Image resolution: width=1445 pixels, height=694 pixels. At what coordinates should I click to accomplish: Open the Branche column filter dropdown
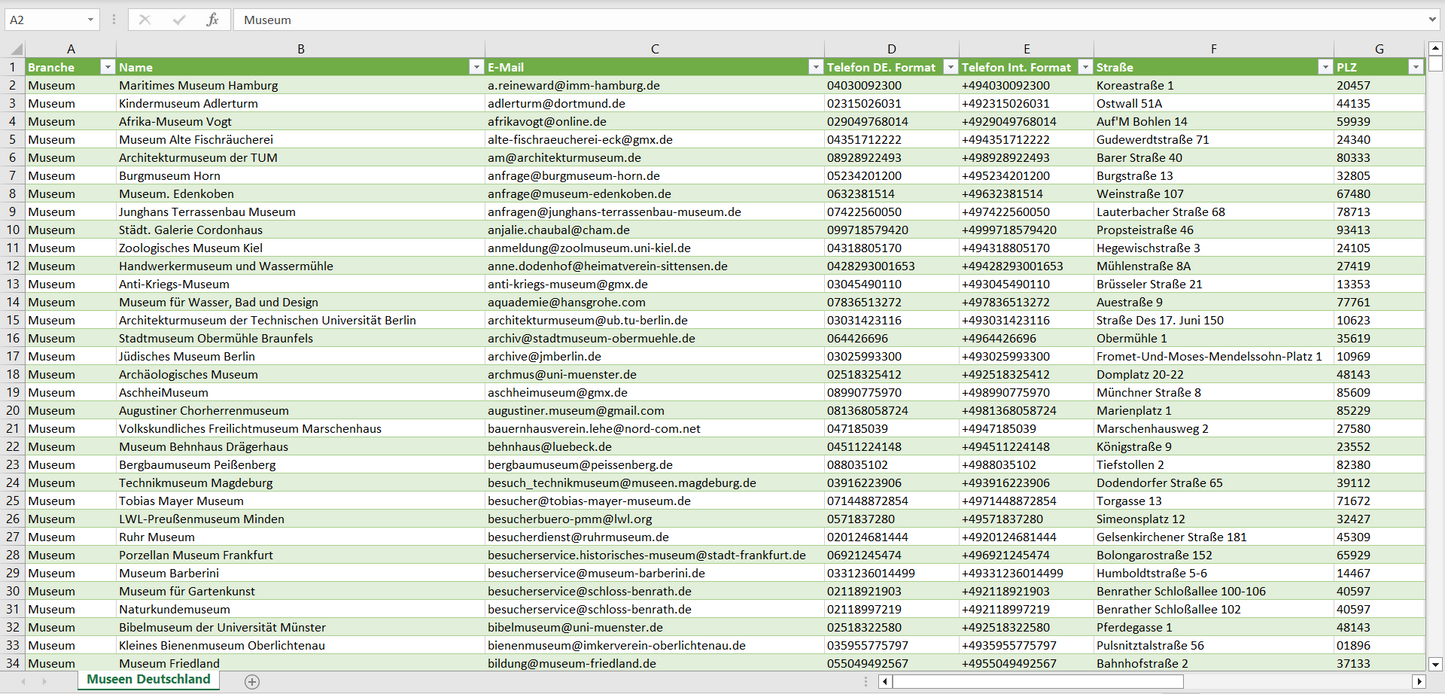pos(107,67)
